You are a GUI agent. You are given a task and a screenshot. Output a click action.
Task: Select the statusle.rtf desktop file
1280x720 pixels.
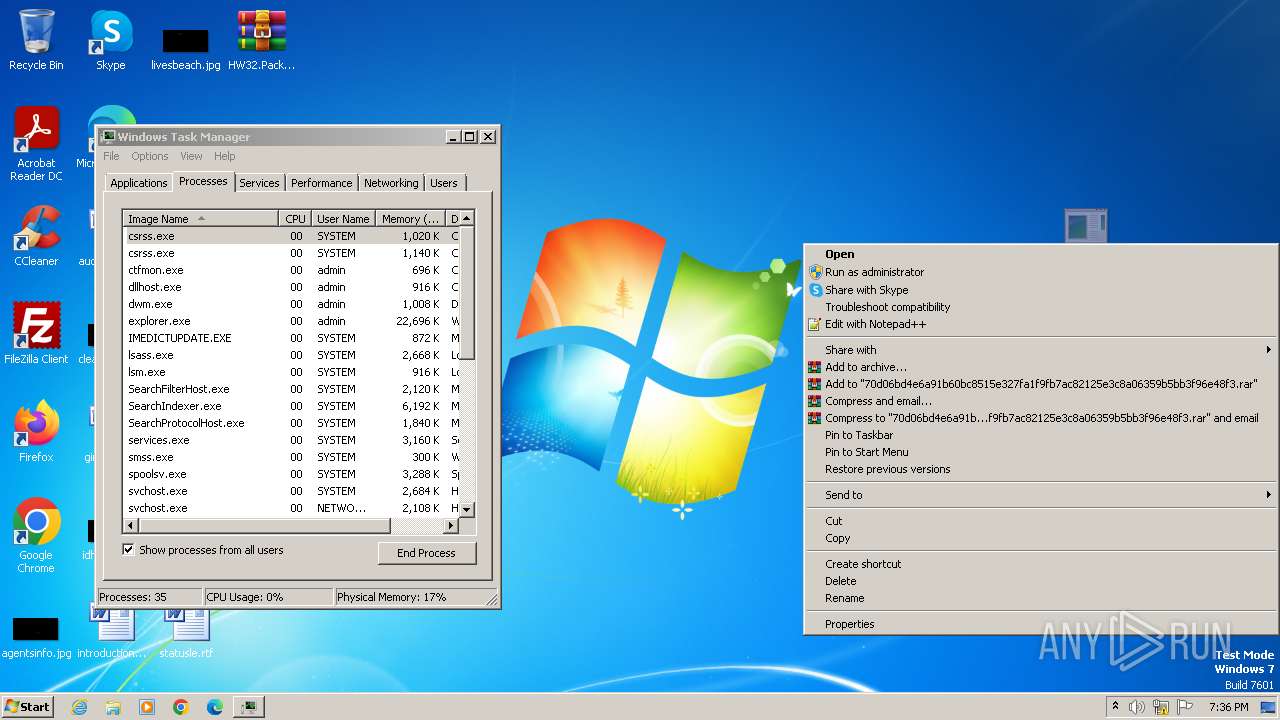tap(186, 632)
